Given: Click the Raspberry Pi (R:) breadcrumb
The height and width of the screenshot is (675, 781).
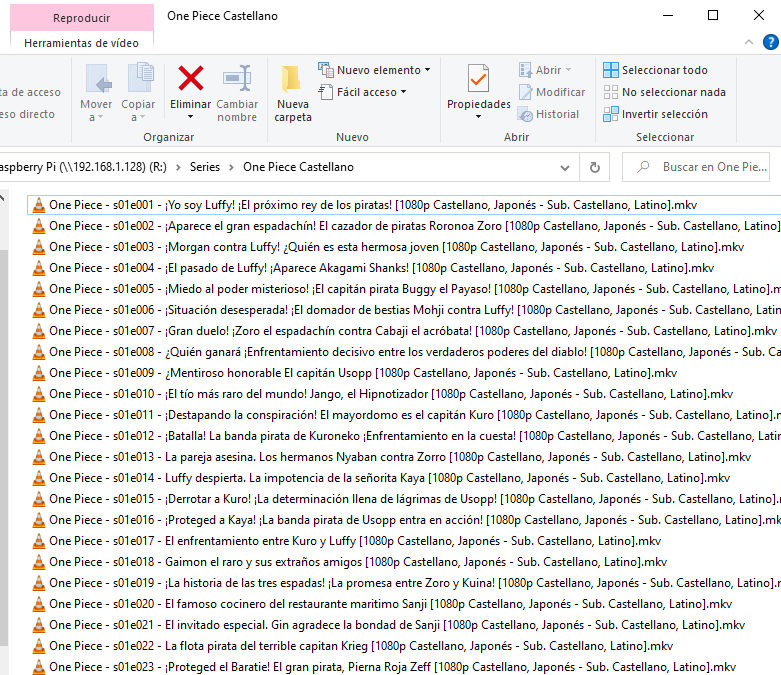Looking at the screenshot, I should click(83, 167).
